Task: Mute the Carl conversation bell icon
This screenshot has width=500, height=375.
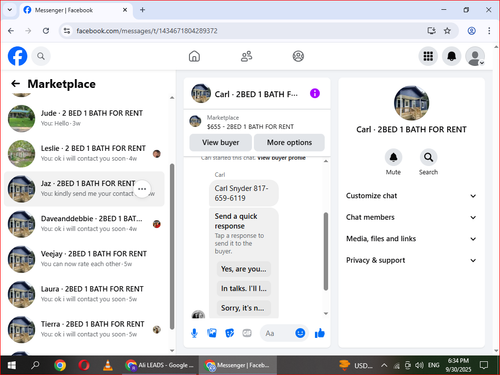Action: [393, 157]
